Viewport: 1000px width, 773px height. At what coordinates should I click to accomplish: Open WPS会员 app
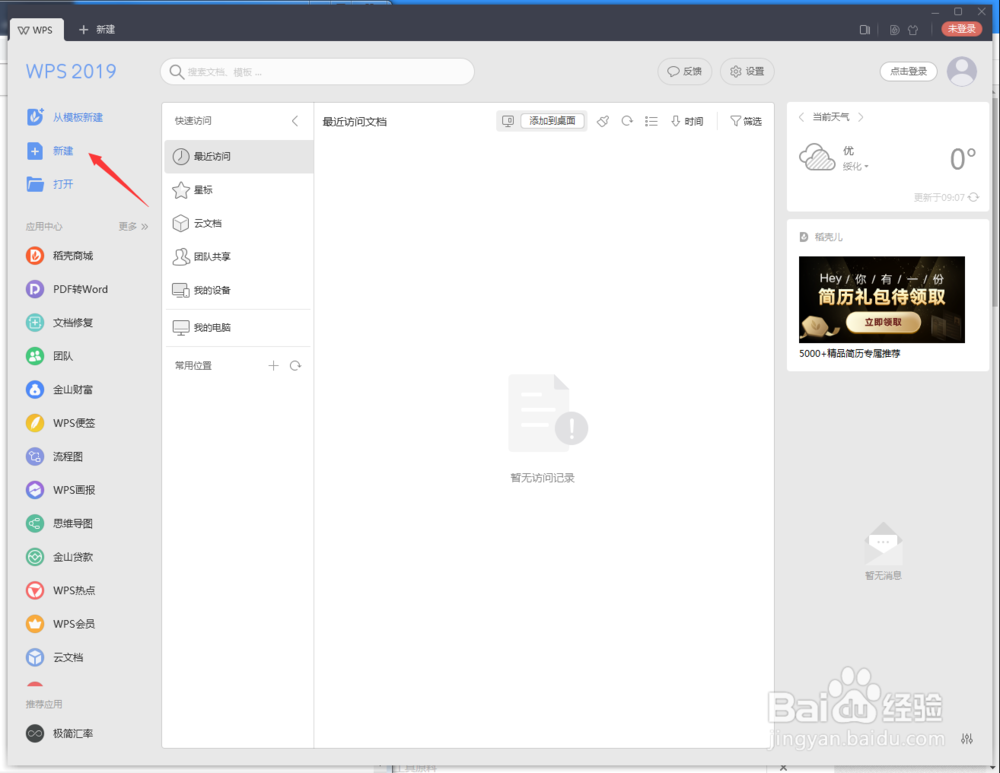60,624
